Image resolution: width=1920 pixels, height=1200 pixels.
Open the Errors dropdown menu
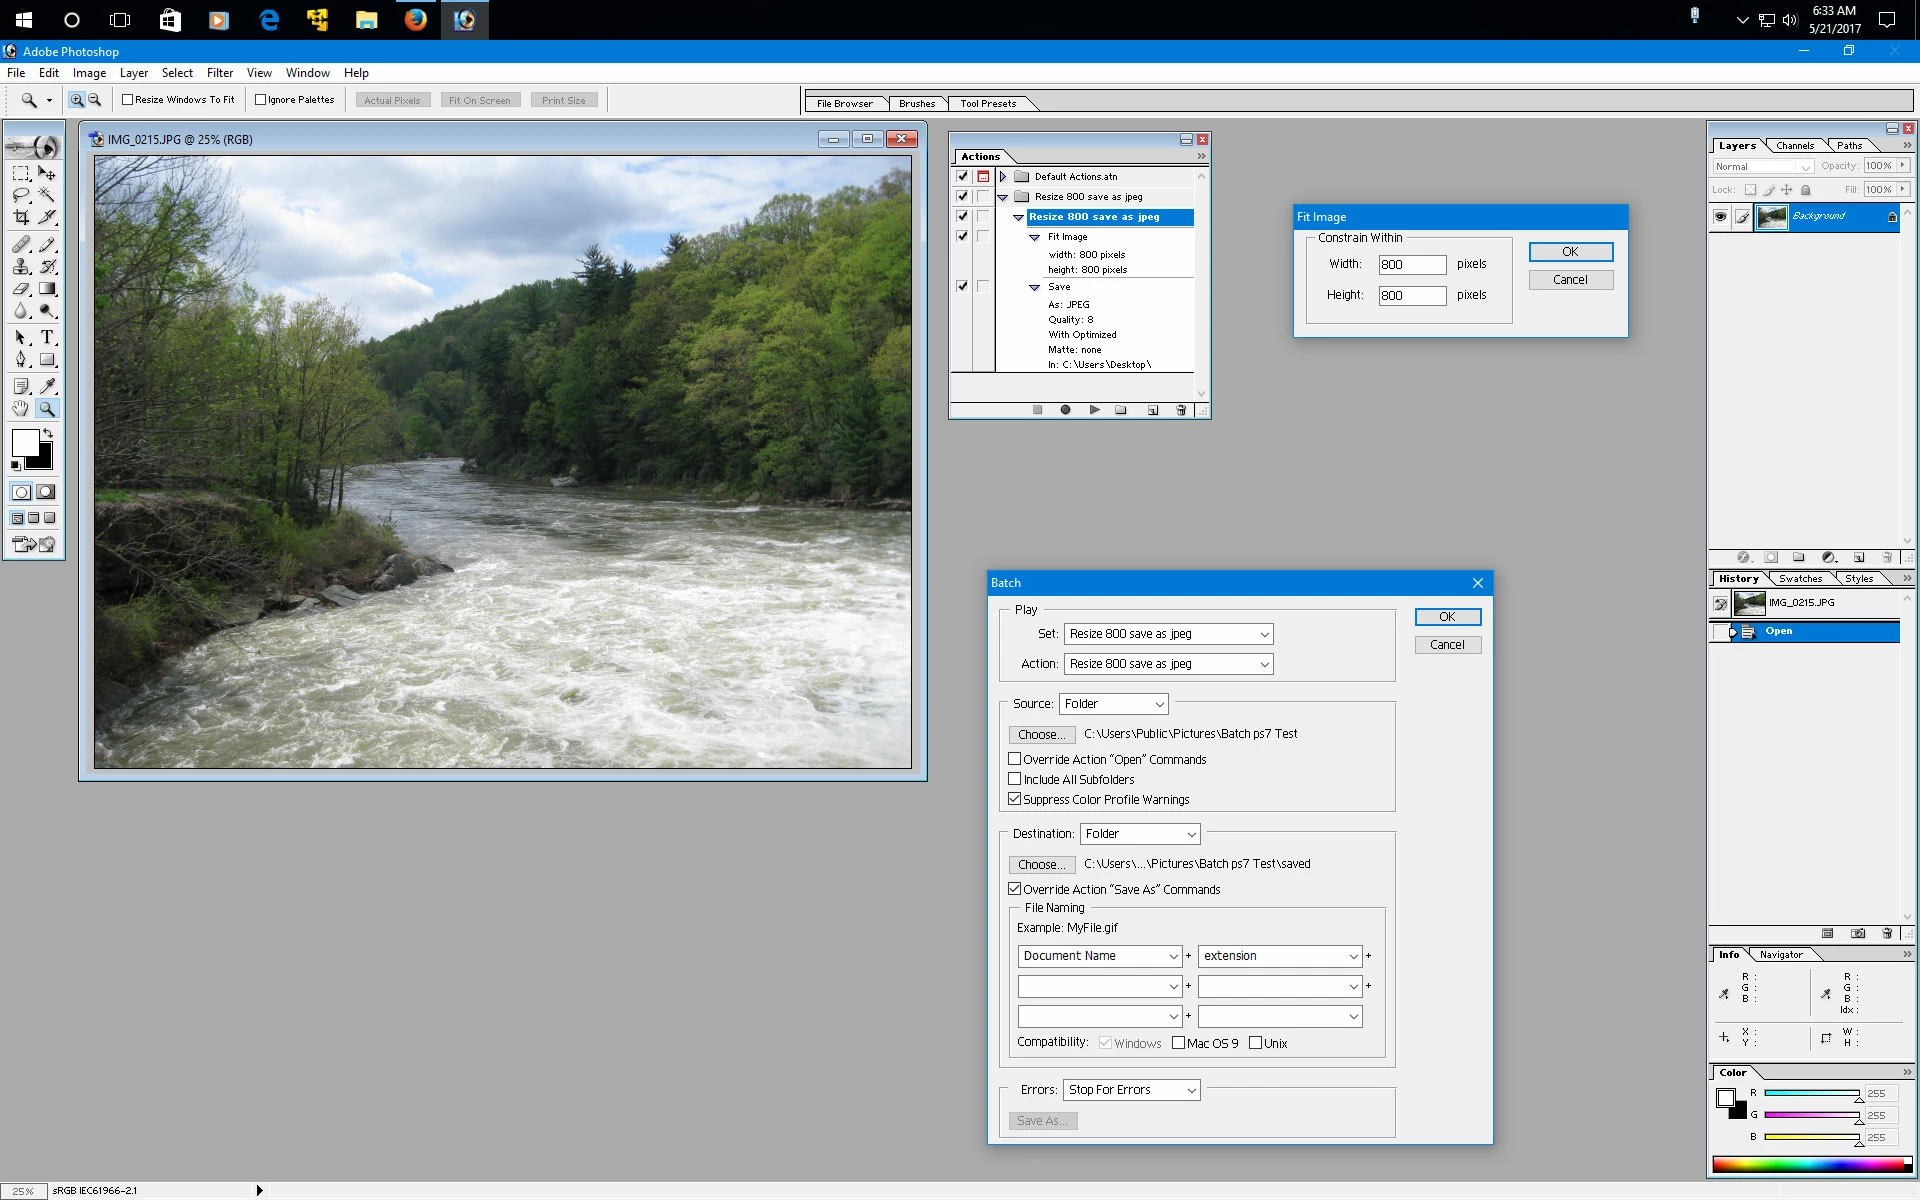pyautogui.click(x=1131, y=1090)
